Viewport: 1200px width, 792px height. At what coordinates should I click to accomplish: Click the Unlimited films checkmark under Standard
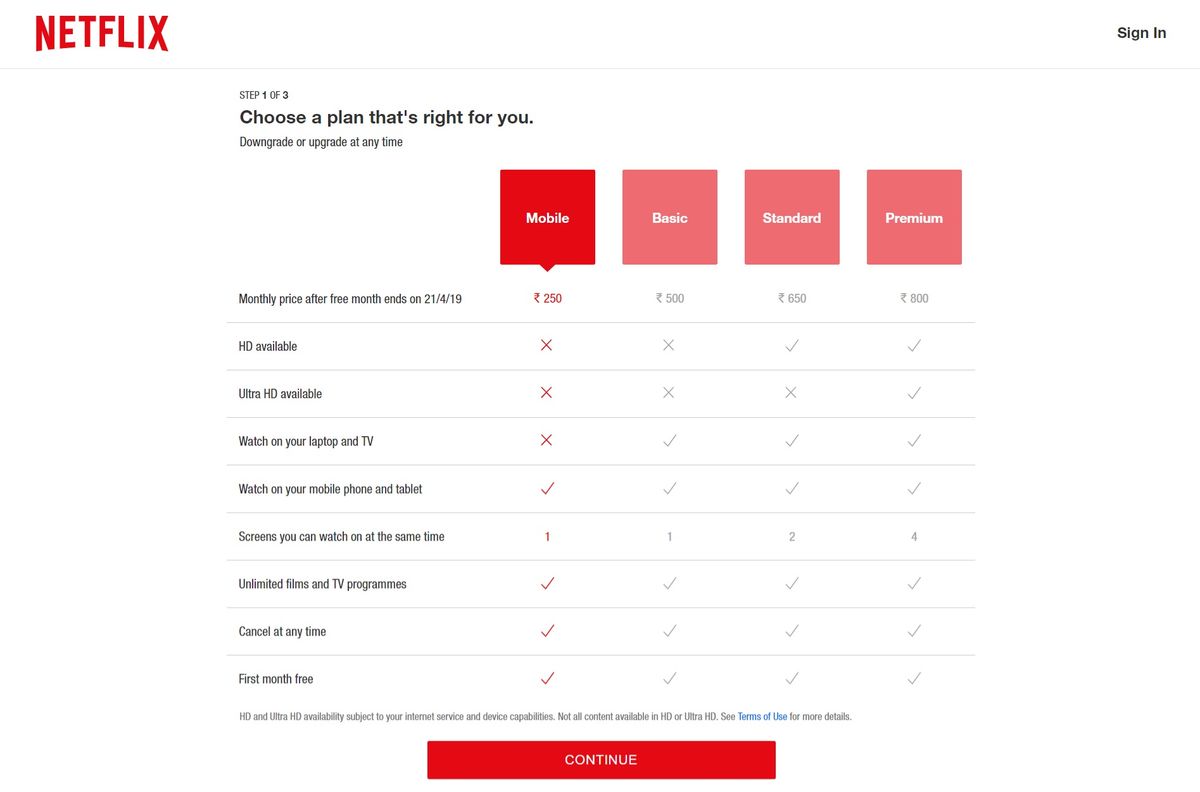[x=791, y=583]
